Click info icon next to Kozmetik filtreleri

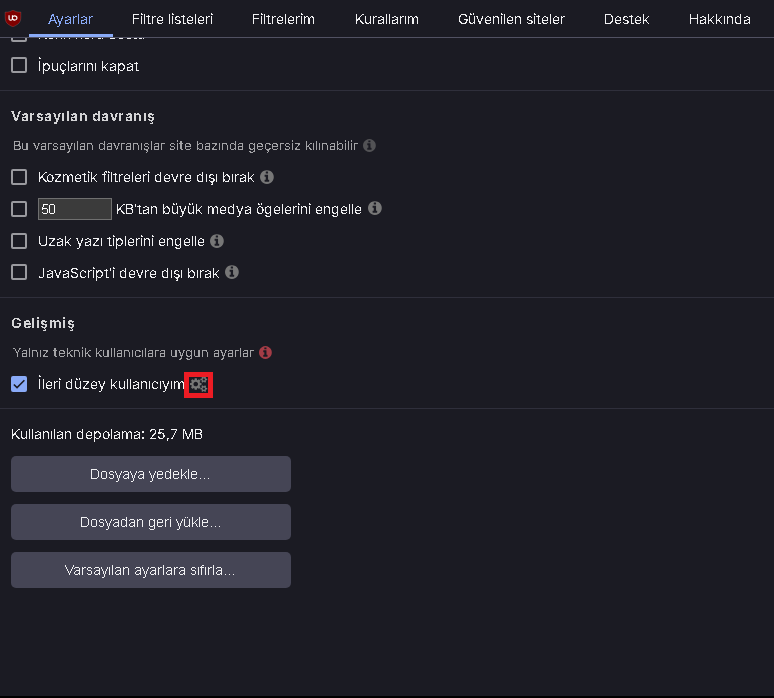266,177
